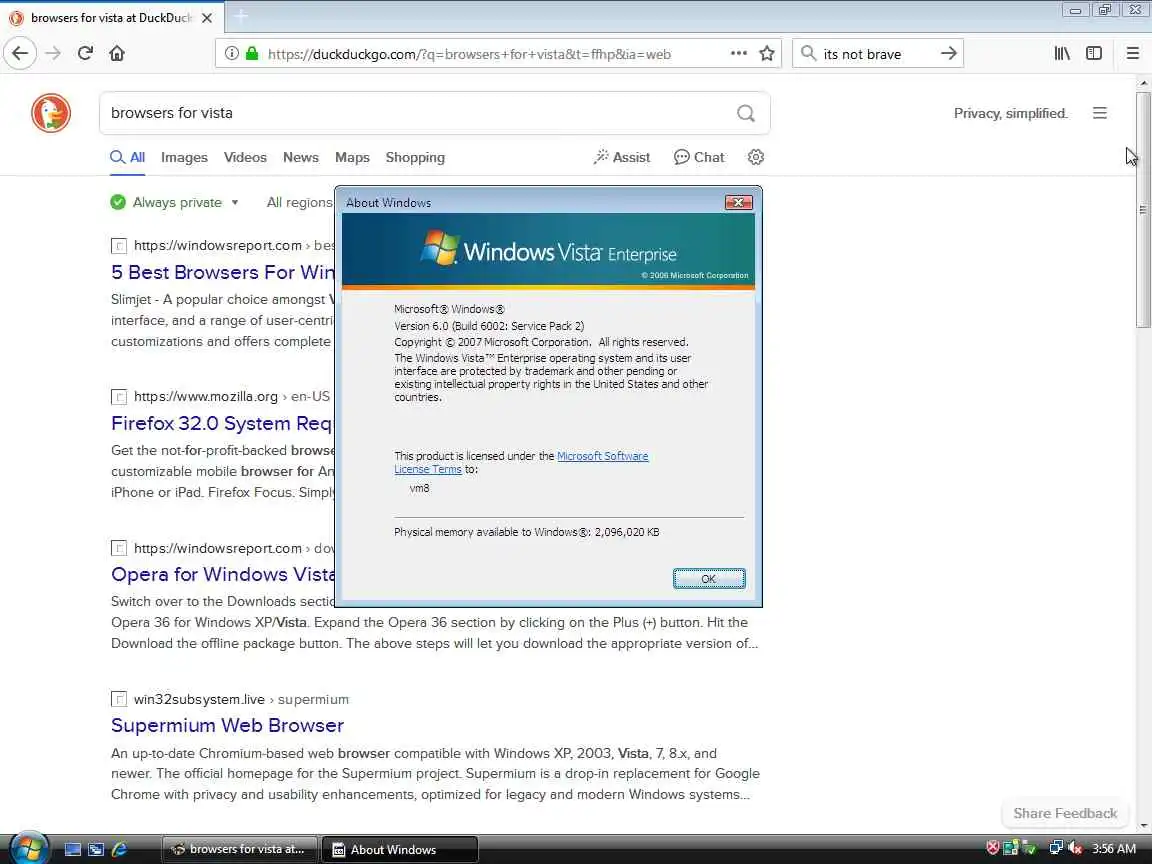Click the favicon beside windowsreport.com first result

(119, 246)
